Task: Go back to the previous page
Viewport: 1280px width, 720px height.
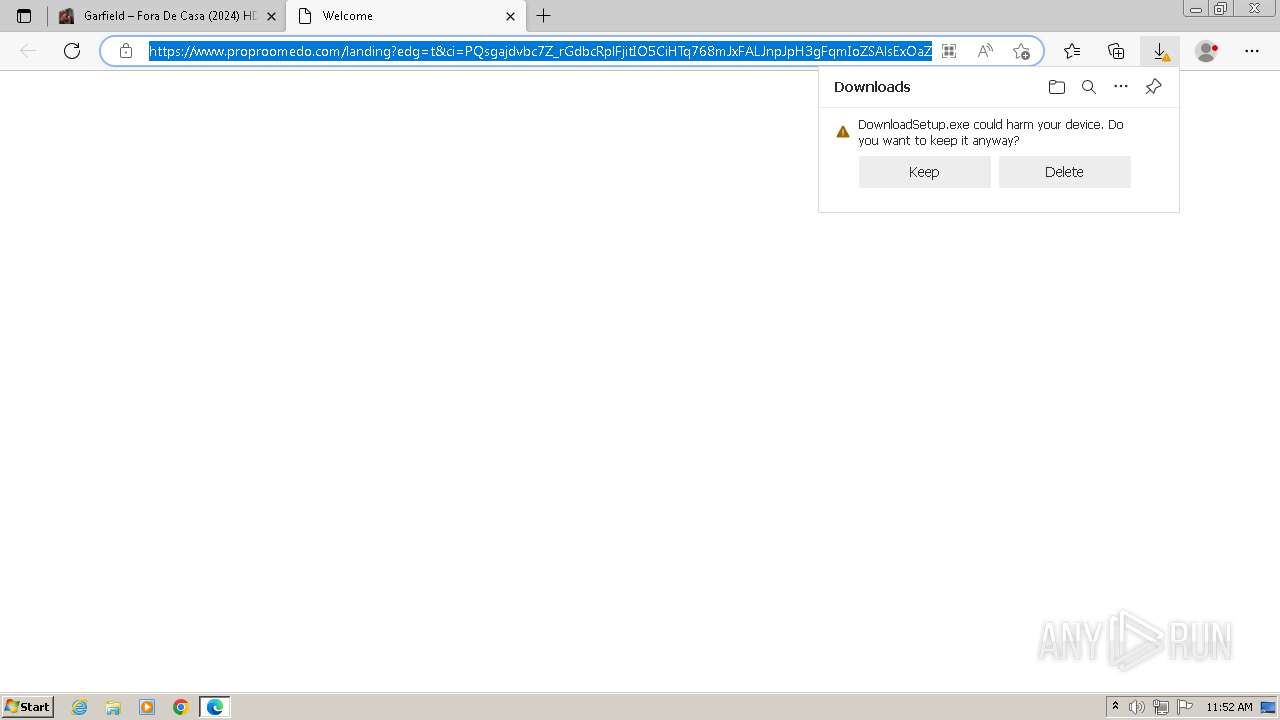Action: (x=28, y=51)
